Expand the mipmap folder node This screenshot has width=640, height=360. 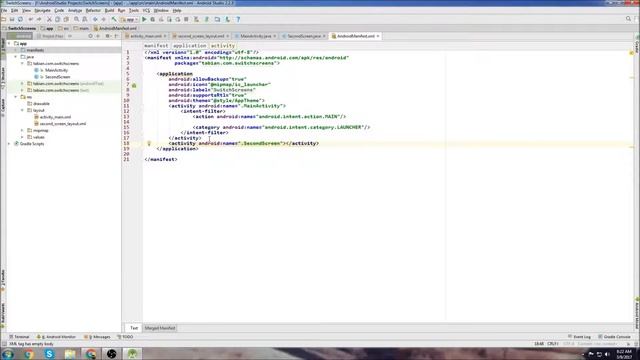(22, 130)
